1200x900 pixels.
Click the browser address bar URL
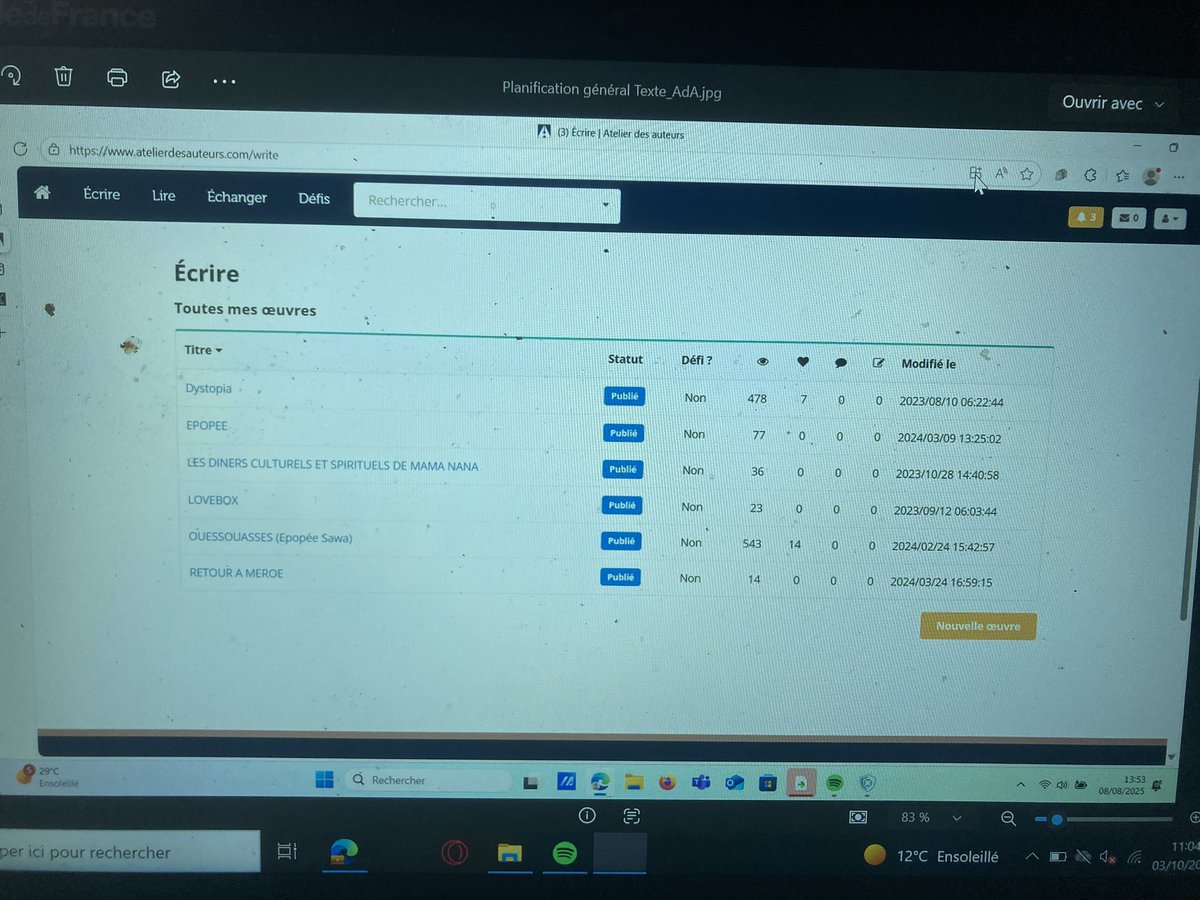coord(173,153)
